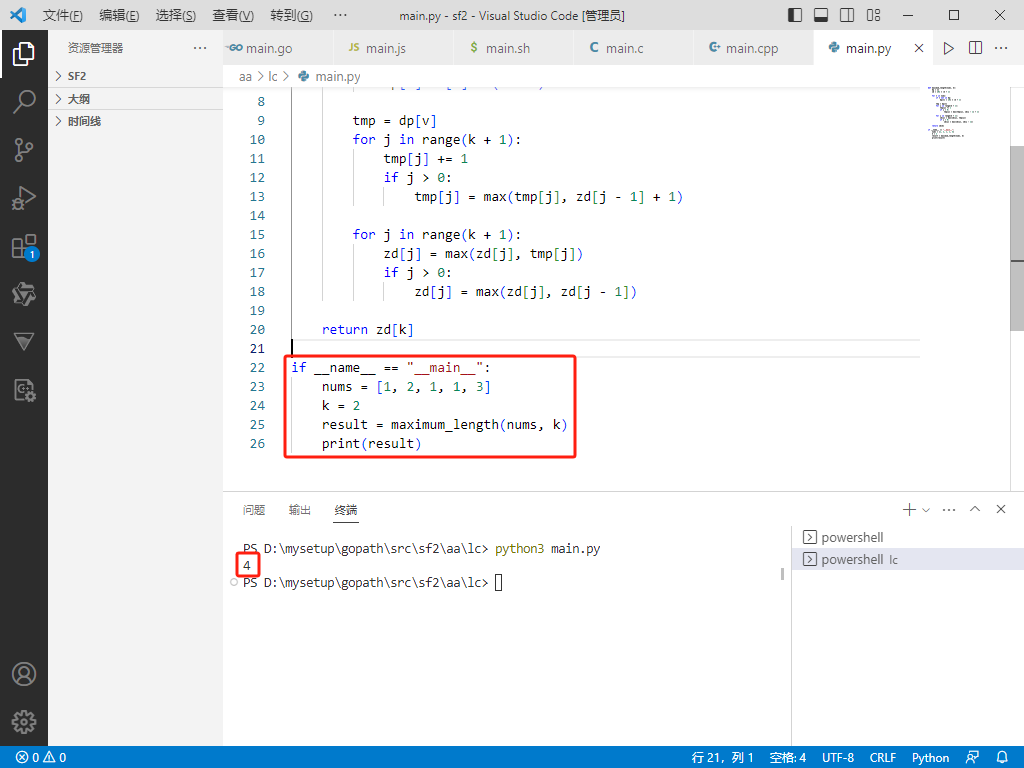Expand the 大纲 outline section

(x=78, y=99)
